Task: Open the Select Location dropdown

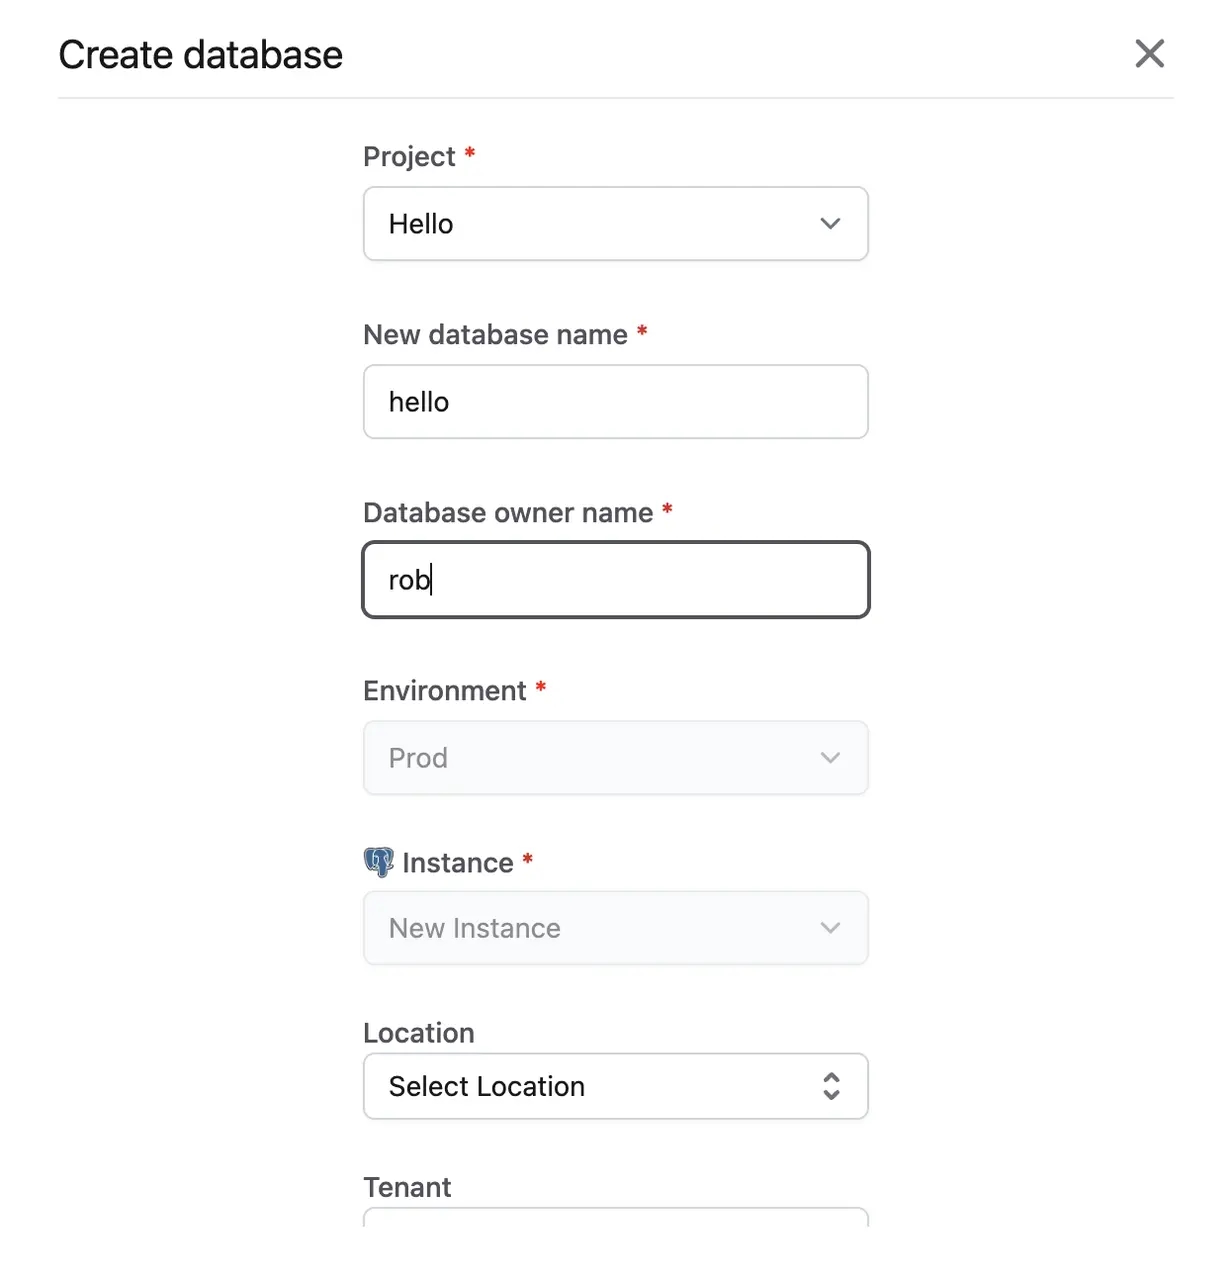Action: (616, 1086)
